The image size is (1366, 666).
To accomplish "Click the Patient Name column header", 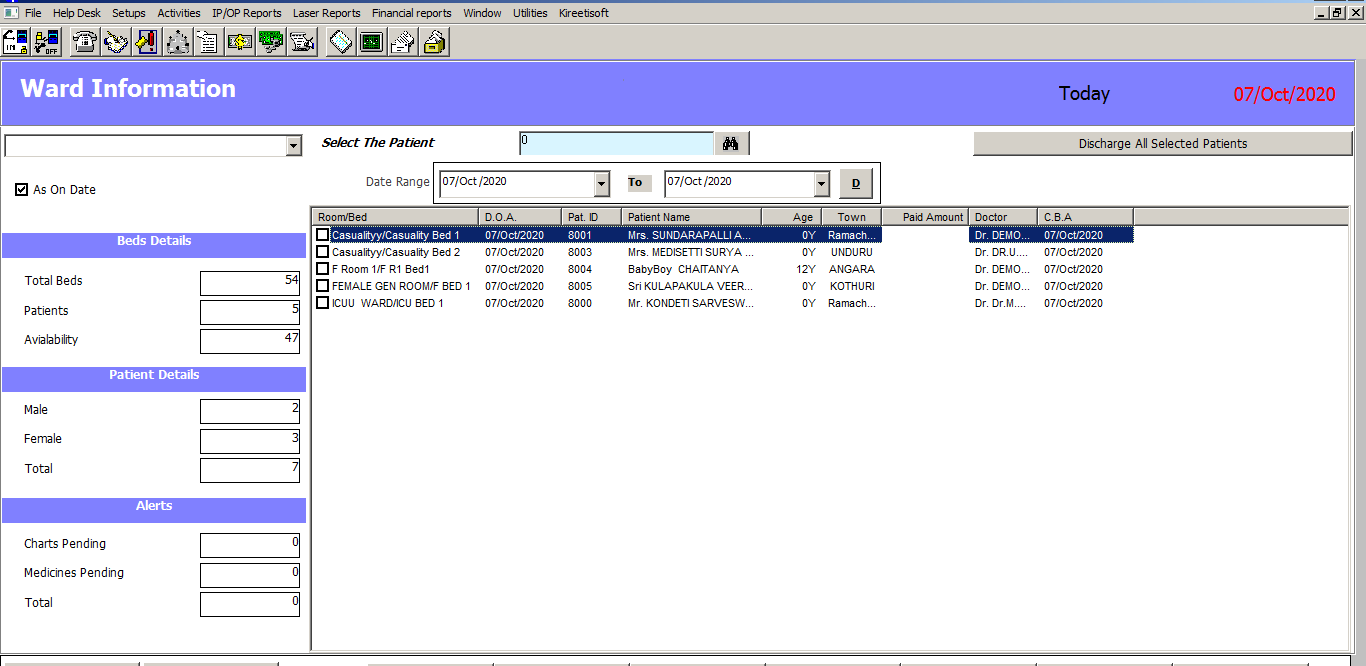I will (690, 217).
